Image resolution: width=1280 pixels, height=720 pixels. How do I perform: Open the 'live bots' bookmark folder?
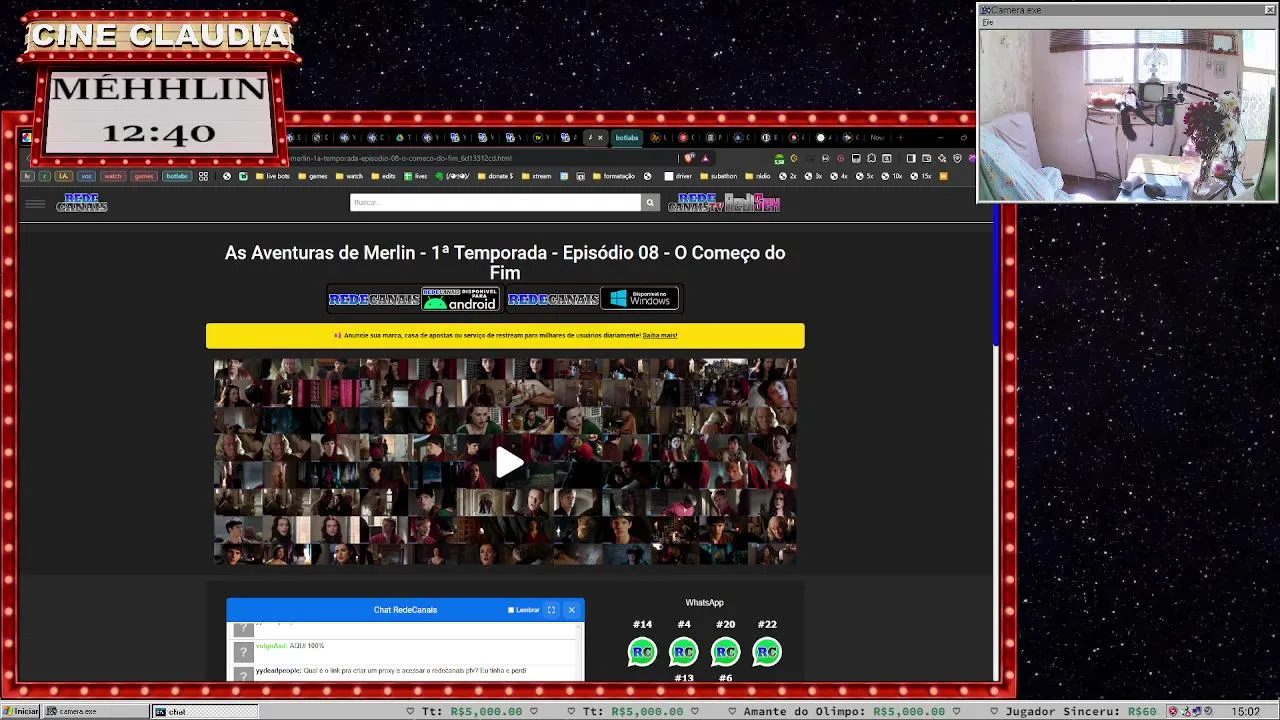point(272,176)
